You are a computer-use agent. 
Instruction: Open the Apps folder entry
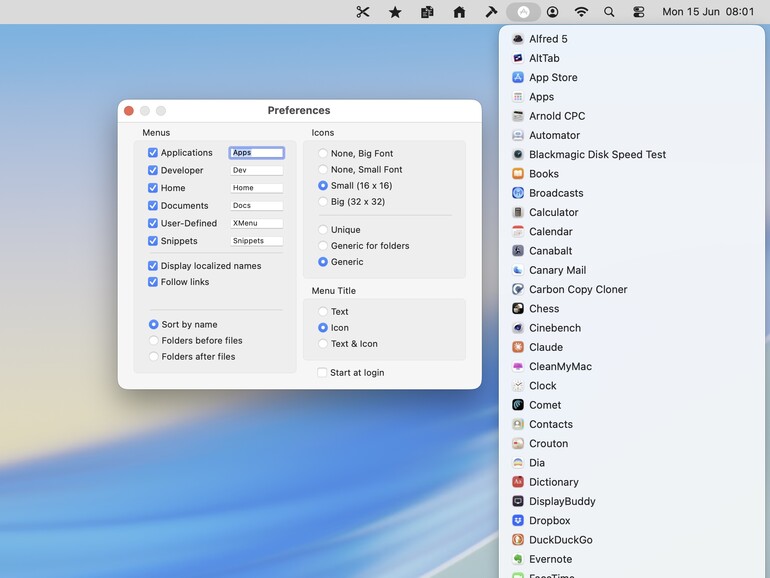click(x=632, y=97)
